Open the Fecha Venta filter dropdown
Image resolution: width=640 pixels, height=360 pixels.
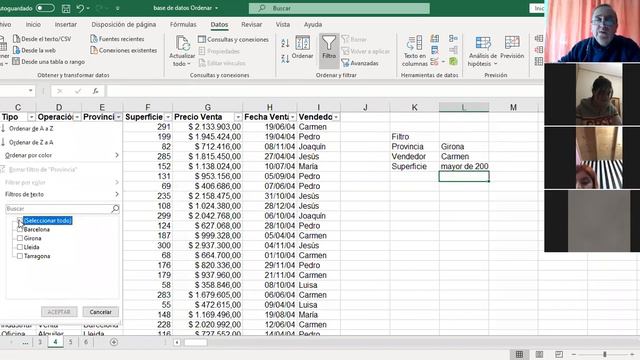point(292,117)
